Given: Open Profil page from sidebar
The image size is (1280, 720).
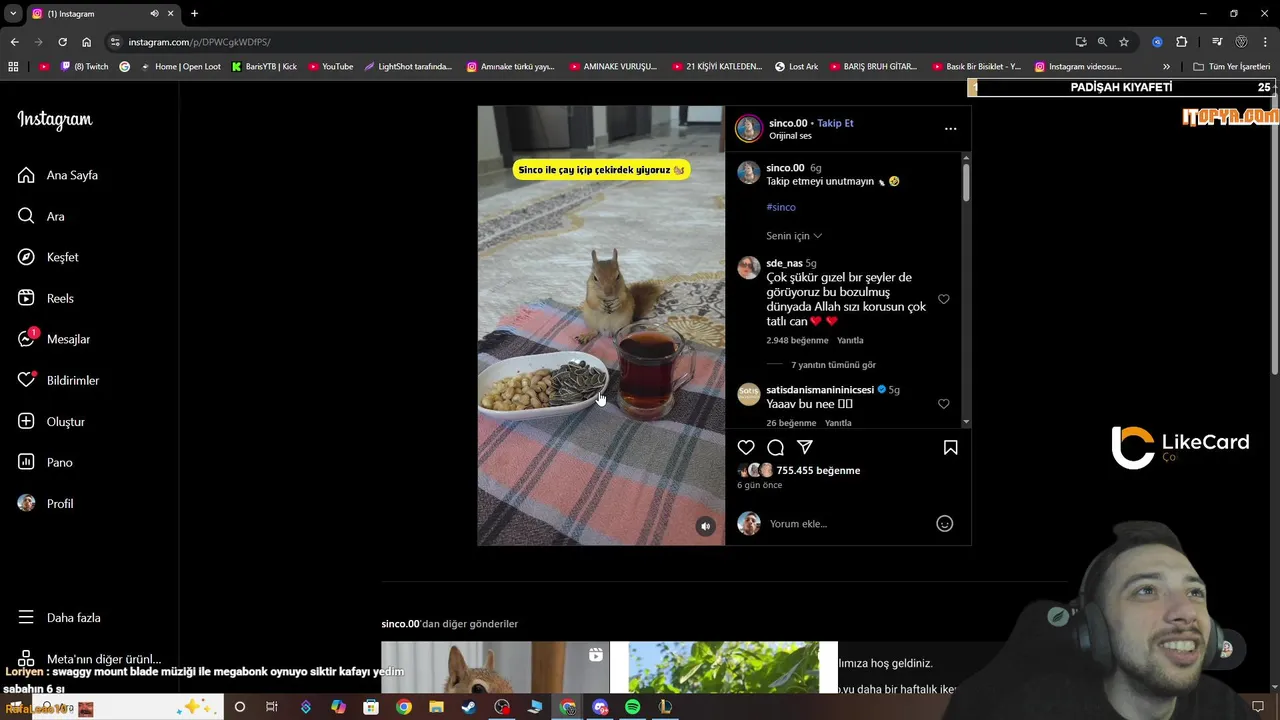Looking at the screenshot, I should click(45, 503).
